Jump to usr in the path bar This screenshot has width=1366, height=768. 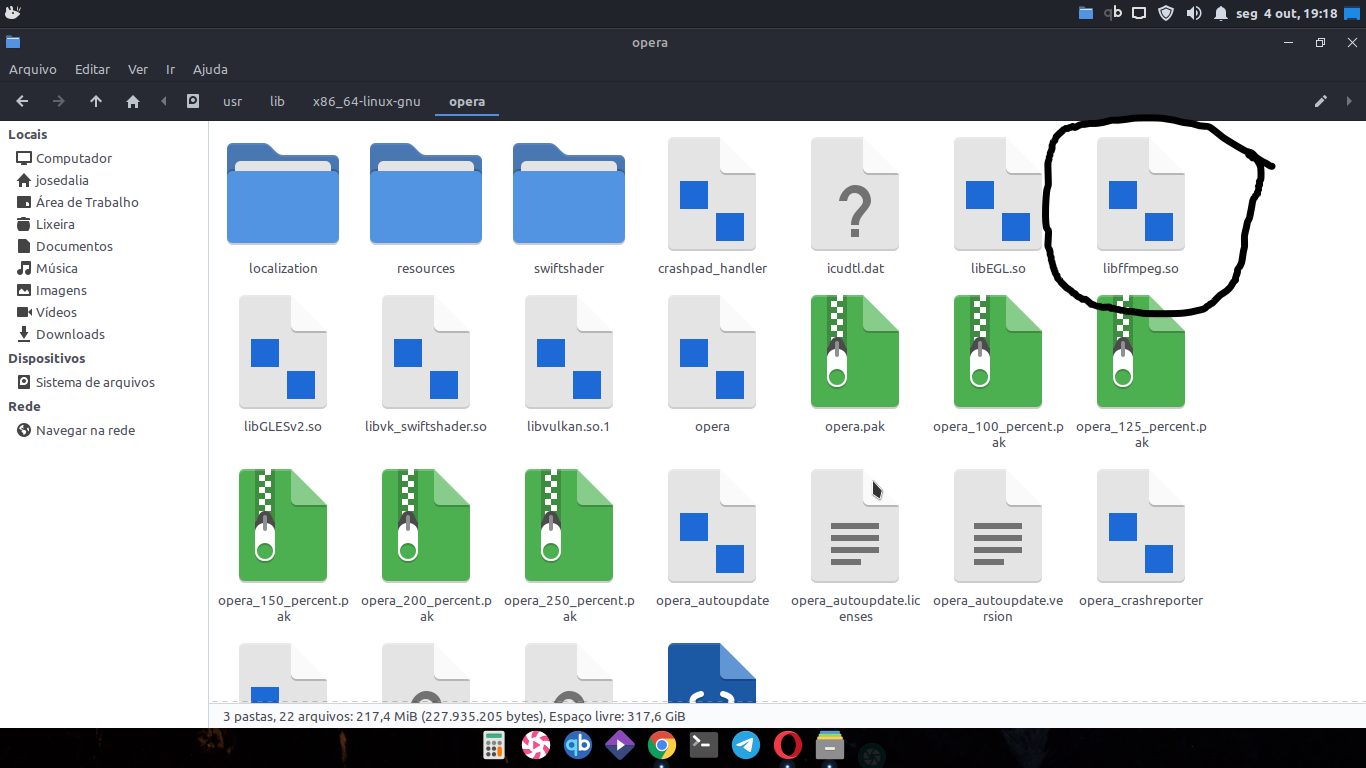(232, 101)
